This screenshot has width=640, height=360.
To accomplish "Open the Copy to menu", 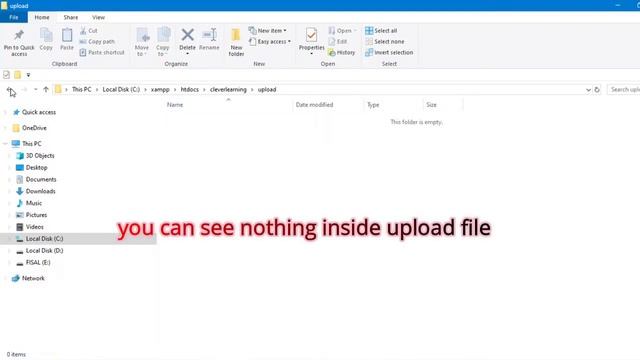I will point(163,42).
